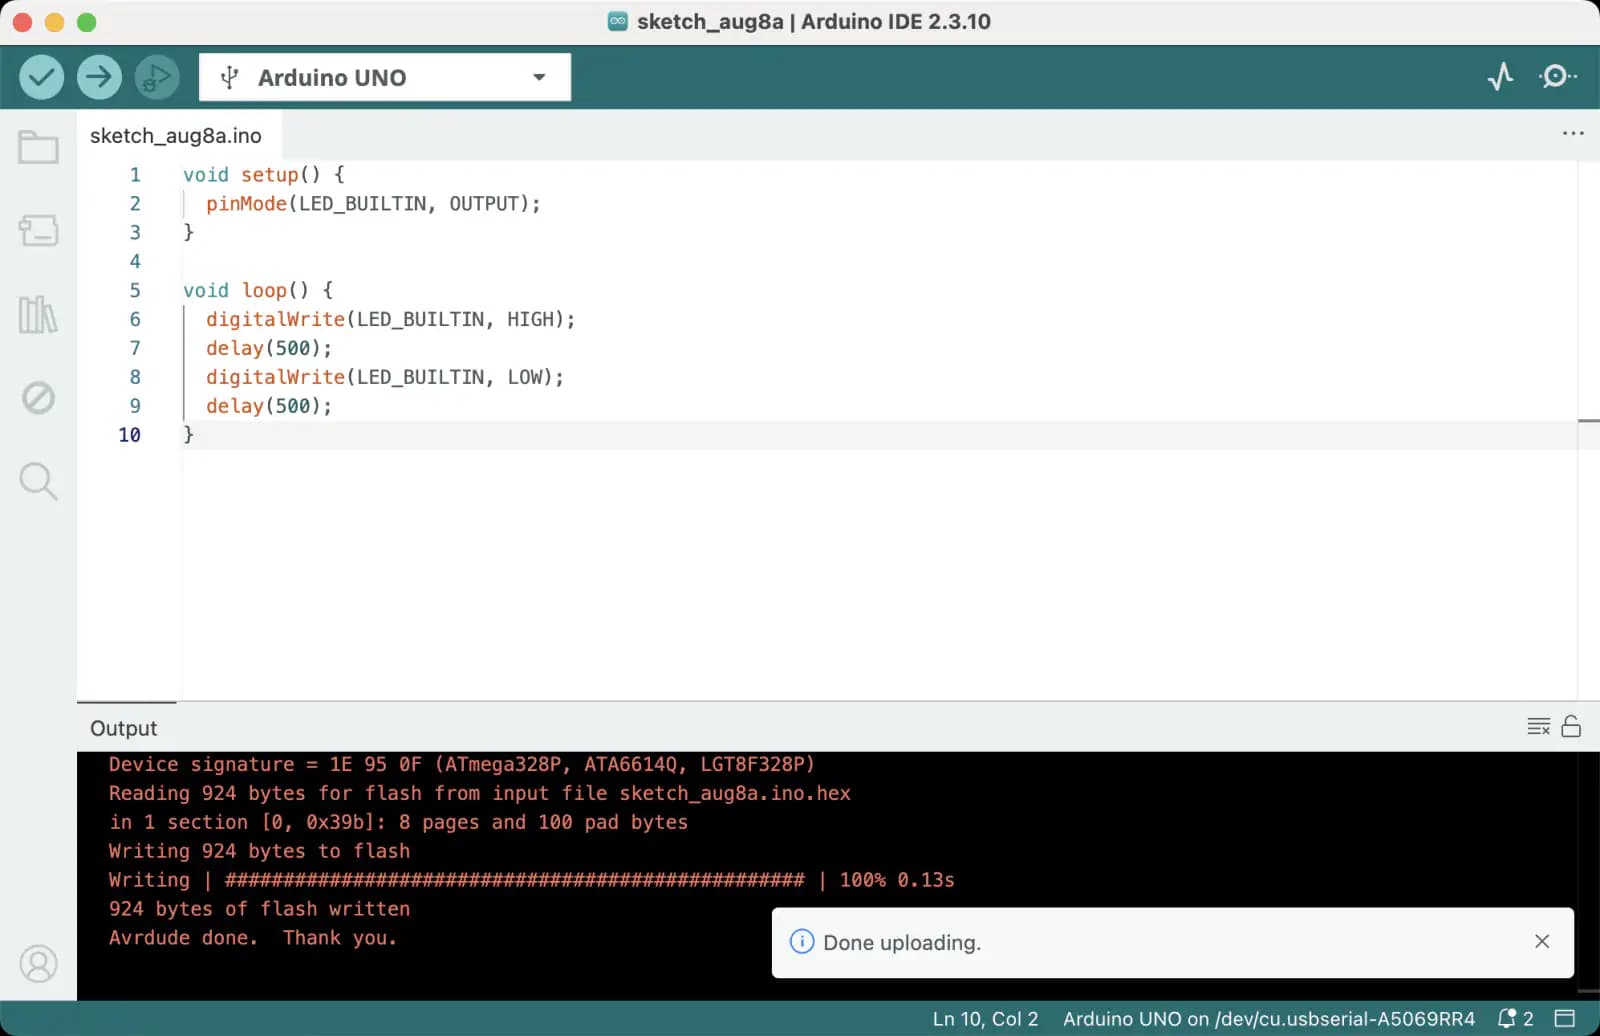
Task: Click the Writing progress bar 100% line
Action: coord(531,881)
